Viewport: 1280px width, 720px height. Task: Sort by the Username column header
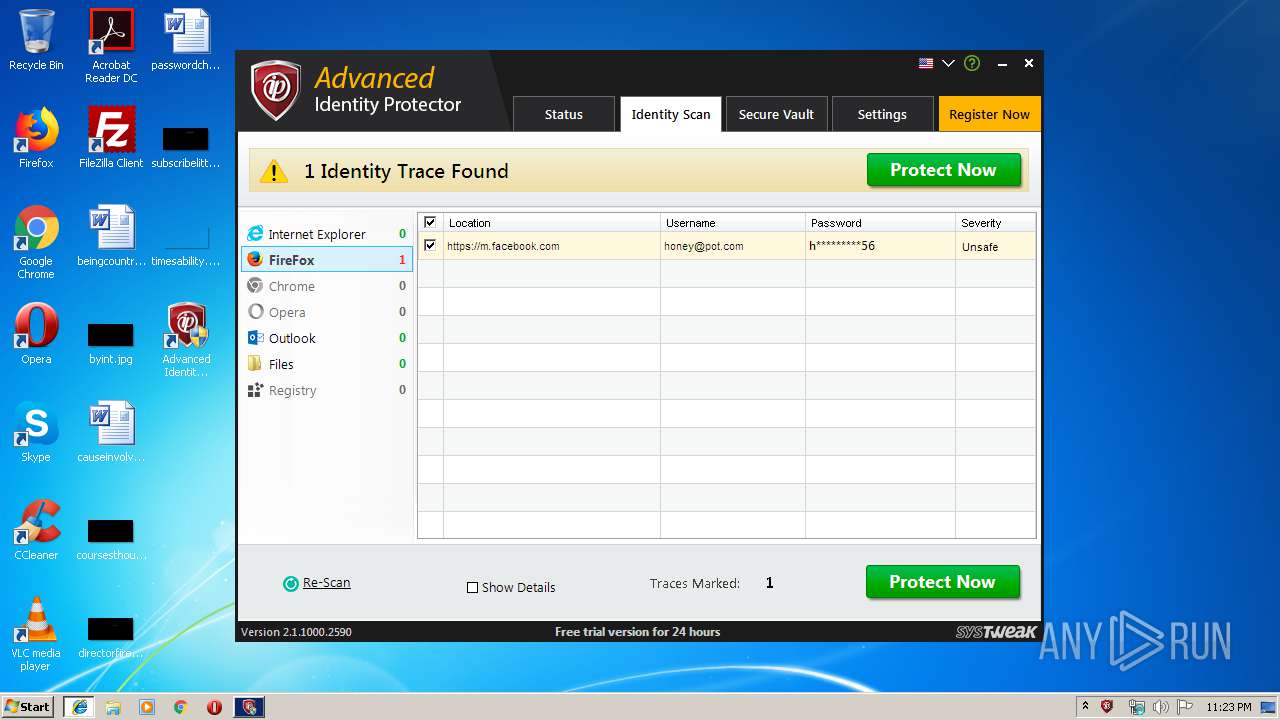click(x=733, y=223)
